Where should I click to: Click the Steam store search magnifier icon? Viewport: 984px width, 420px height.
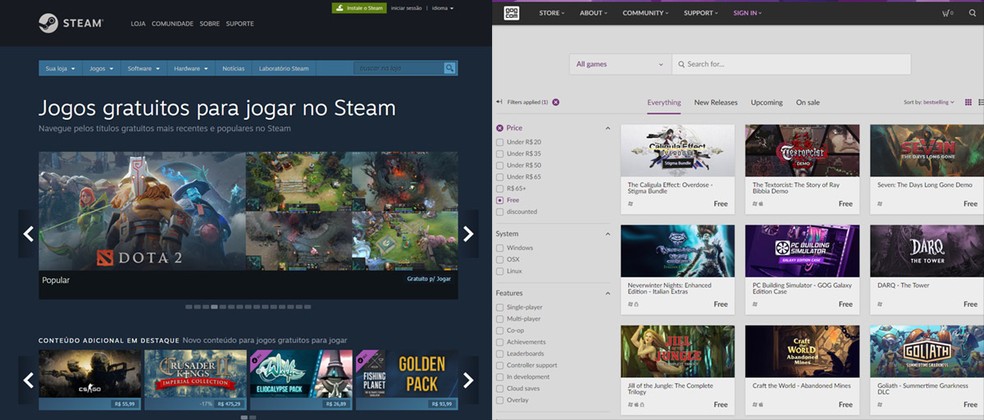(x=450, y=68)
